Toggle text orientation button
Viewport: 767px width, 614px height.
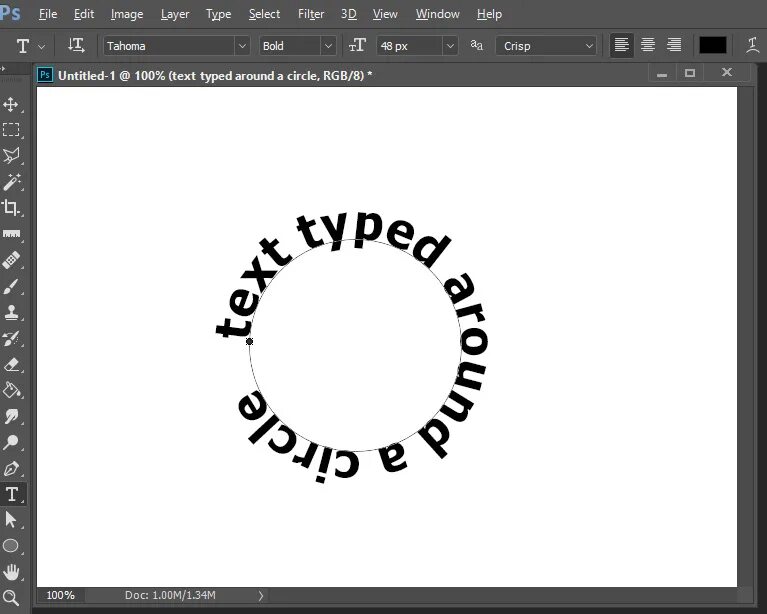76,45
